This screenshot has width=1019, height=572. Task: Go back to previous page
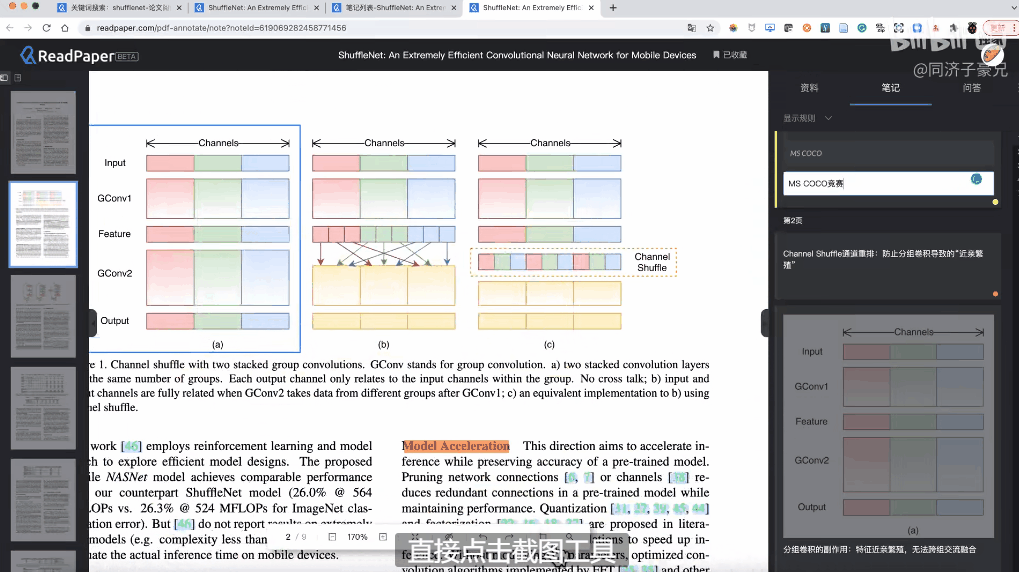pyautogui.click(x=9, y=28)
